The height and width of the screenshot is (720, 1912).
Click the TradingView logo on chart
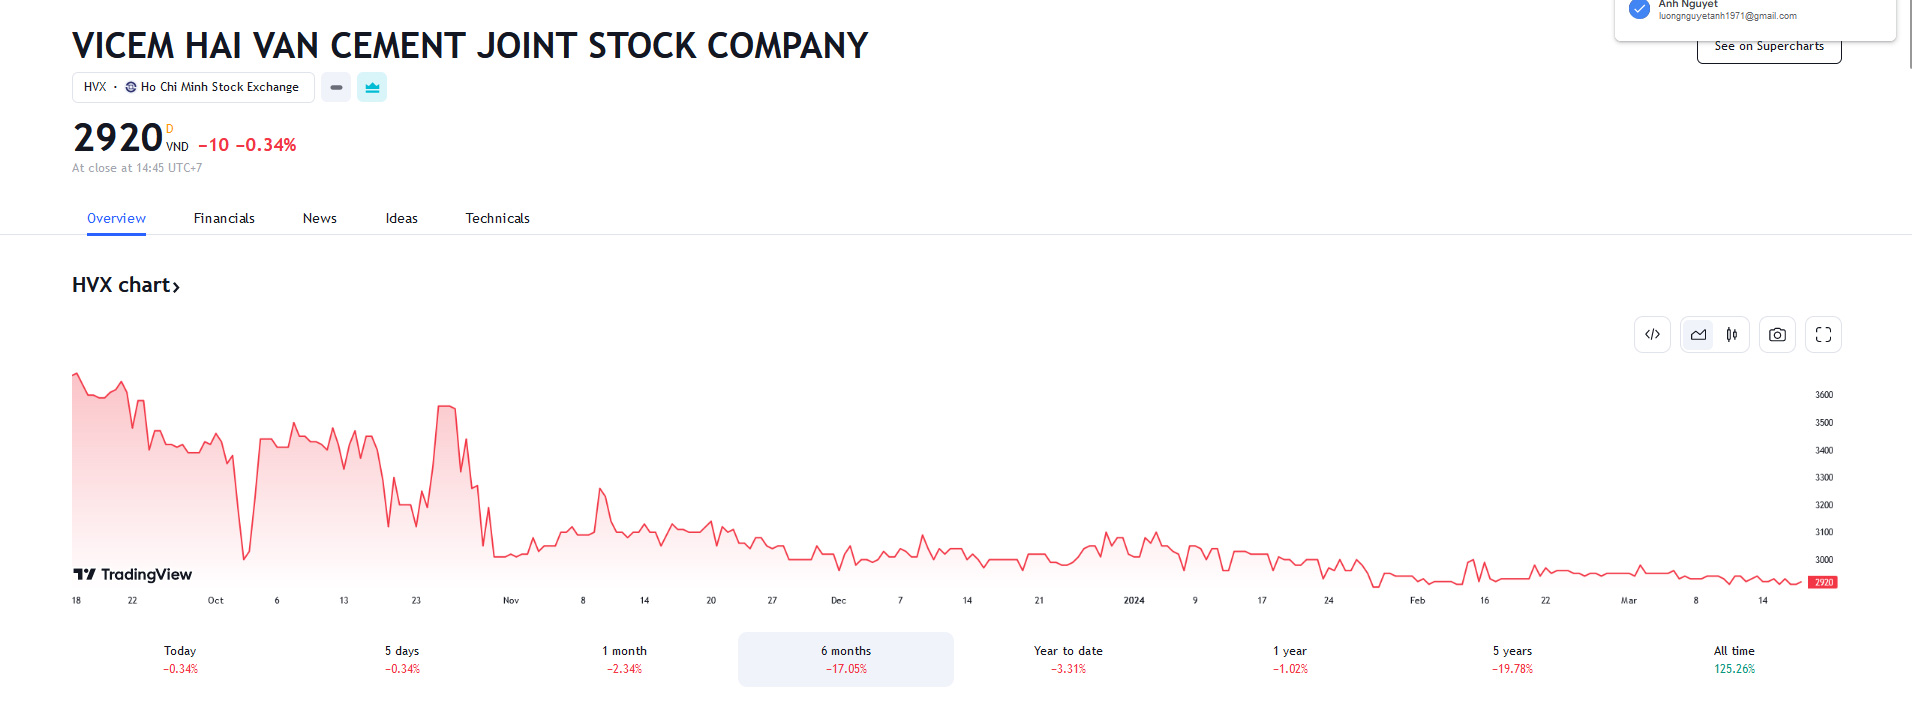coord(133,574)
